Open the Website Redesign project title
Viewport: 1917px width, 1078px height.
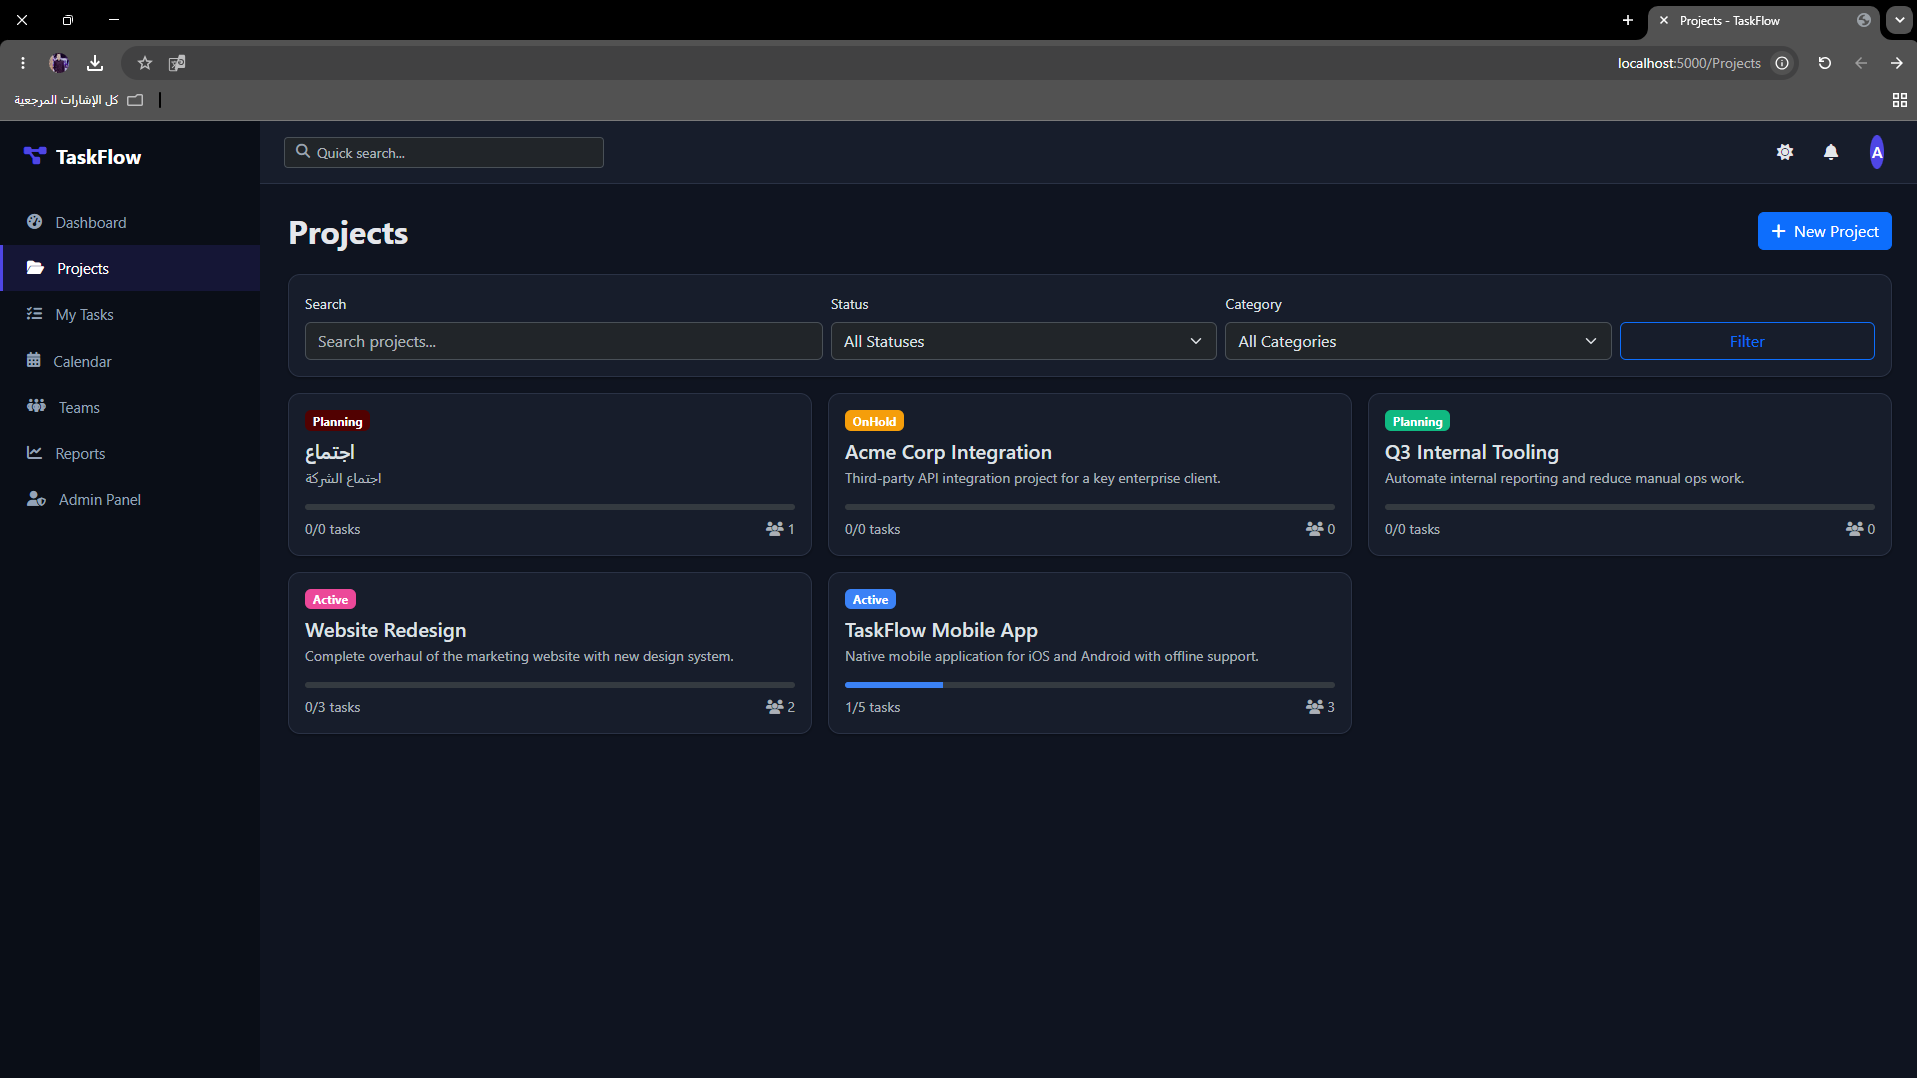pos(385,630)
